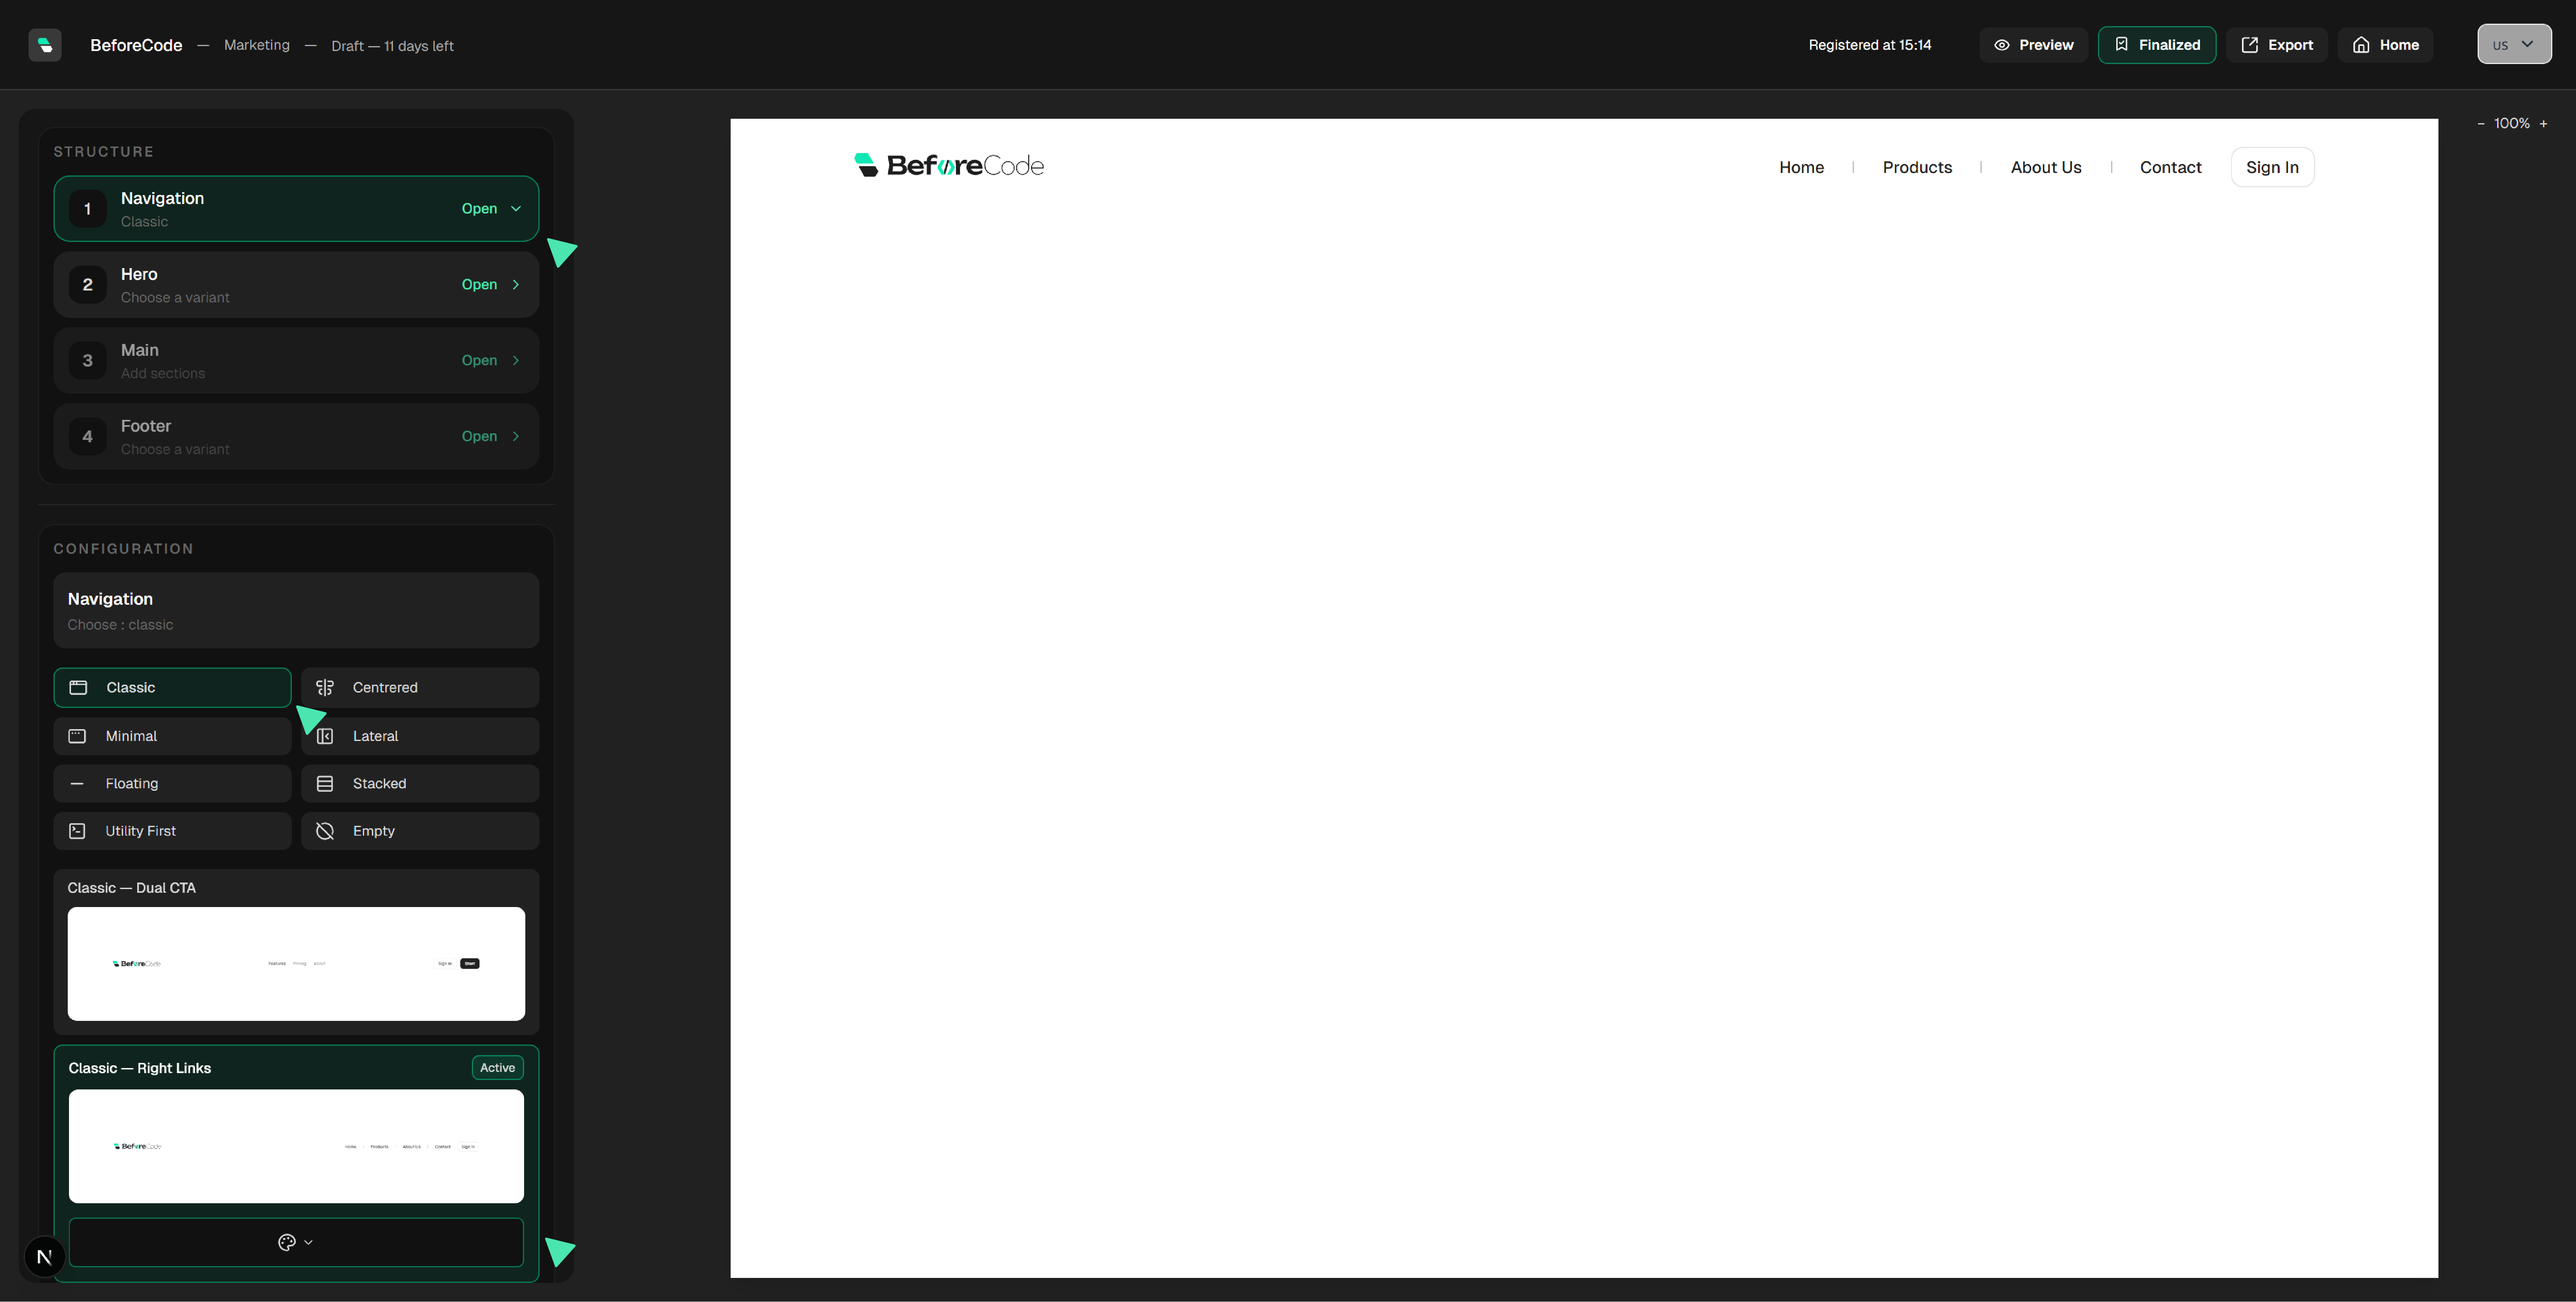This screenshot has width=2576, height=1302.
Task: Click the Export button
Action: (x=2277, y=45)
